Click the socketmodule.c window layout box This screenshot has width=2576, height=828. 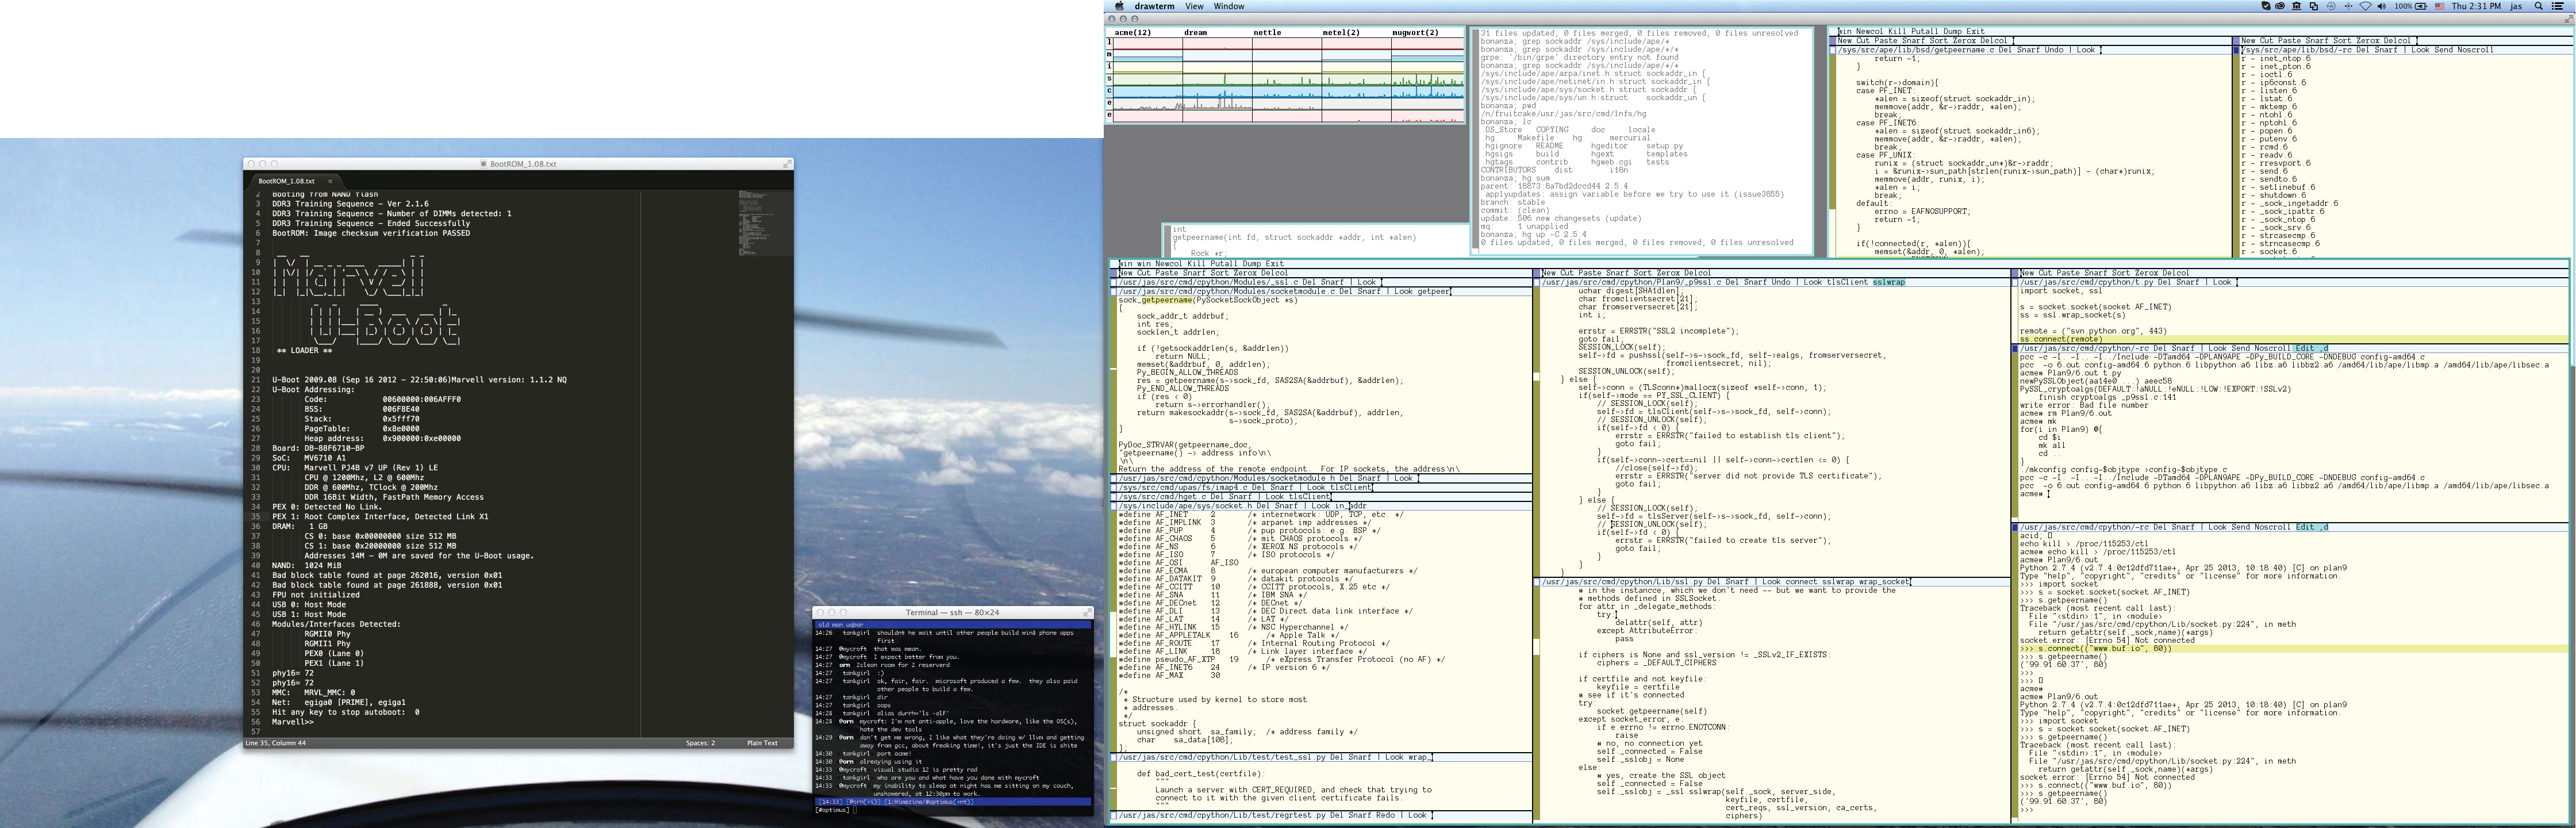[x=1114, y=291]
